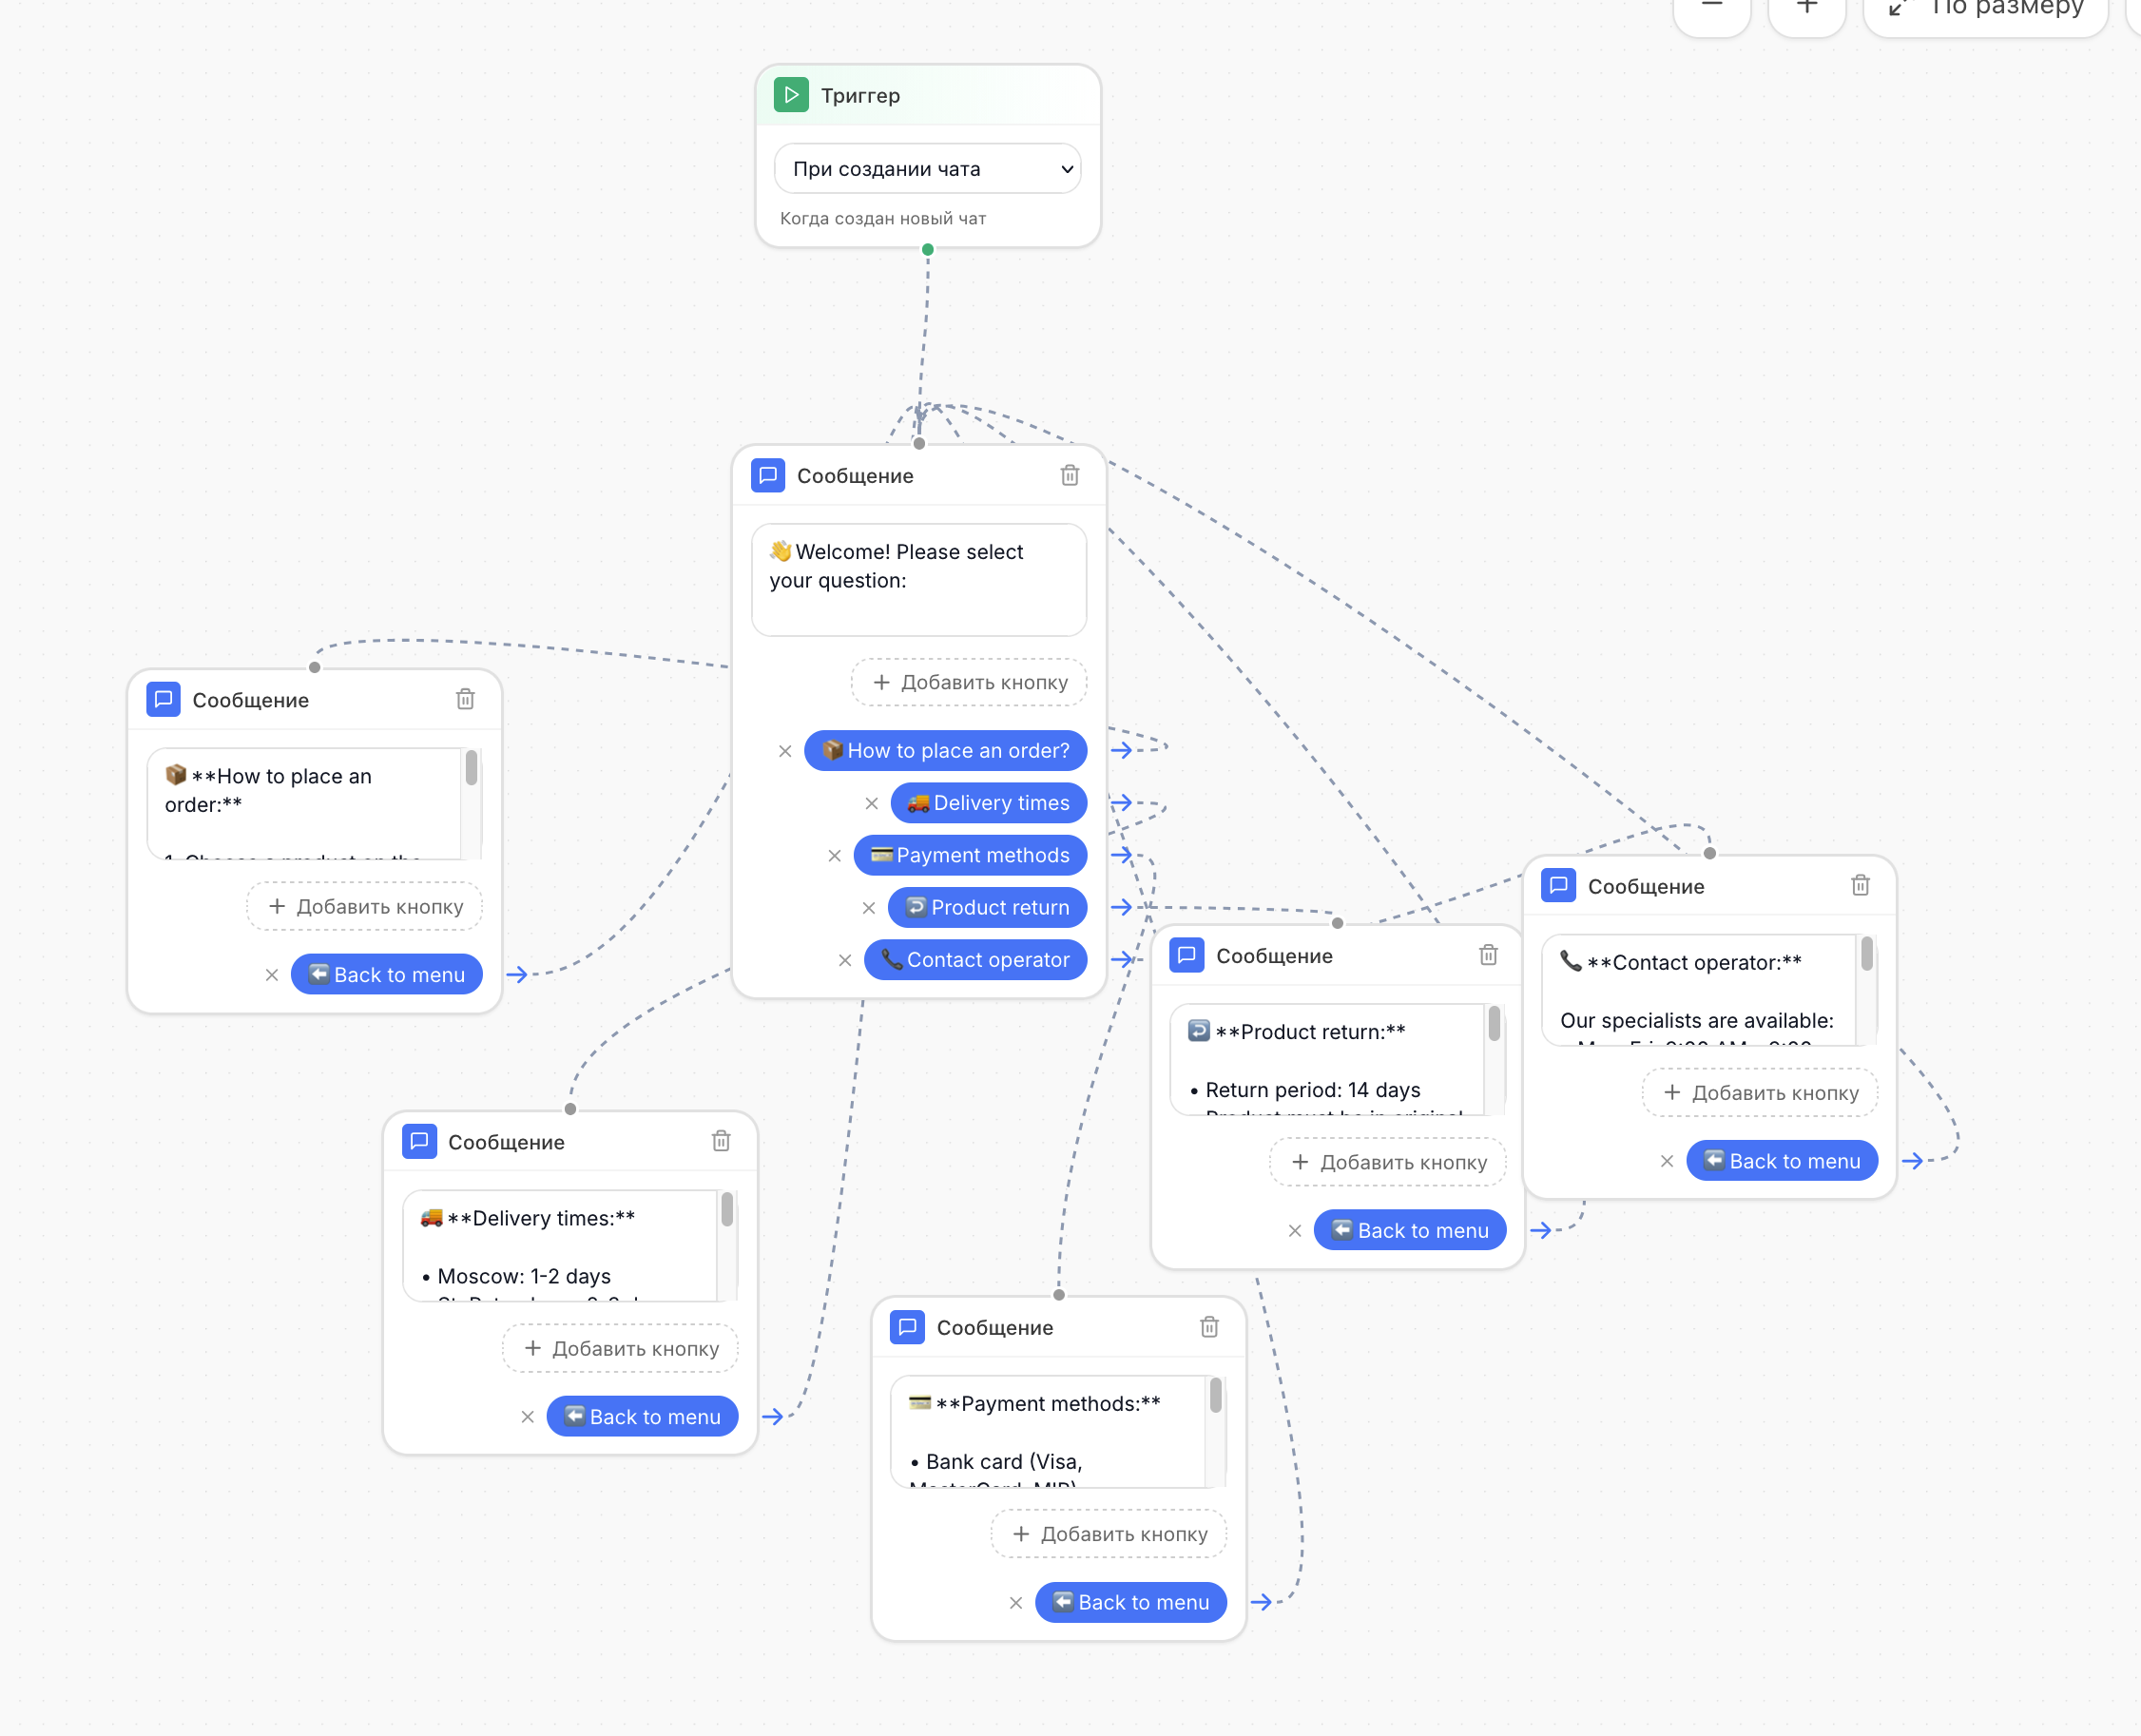Remove 'Back to menu' from Contact operator node

coord(1667,1160)
